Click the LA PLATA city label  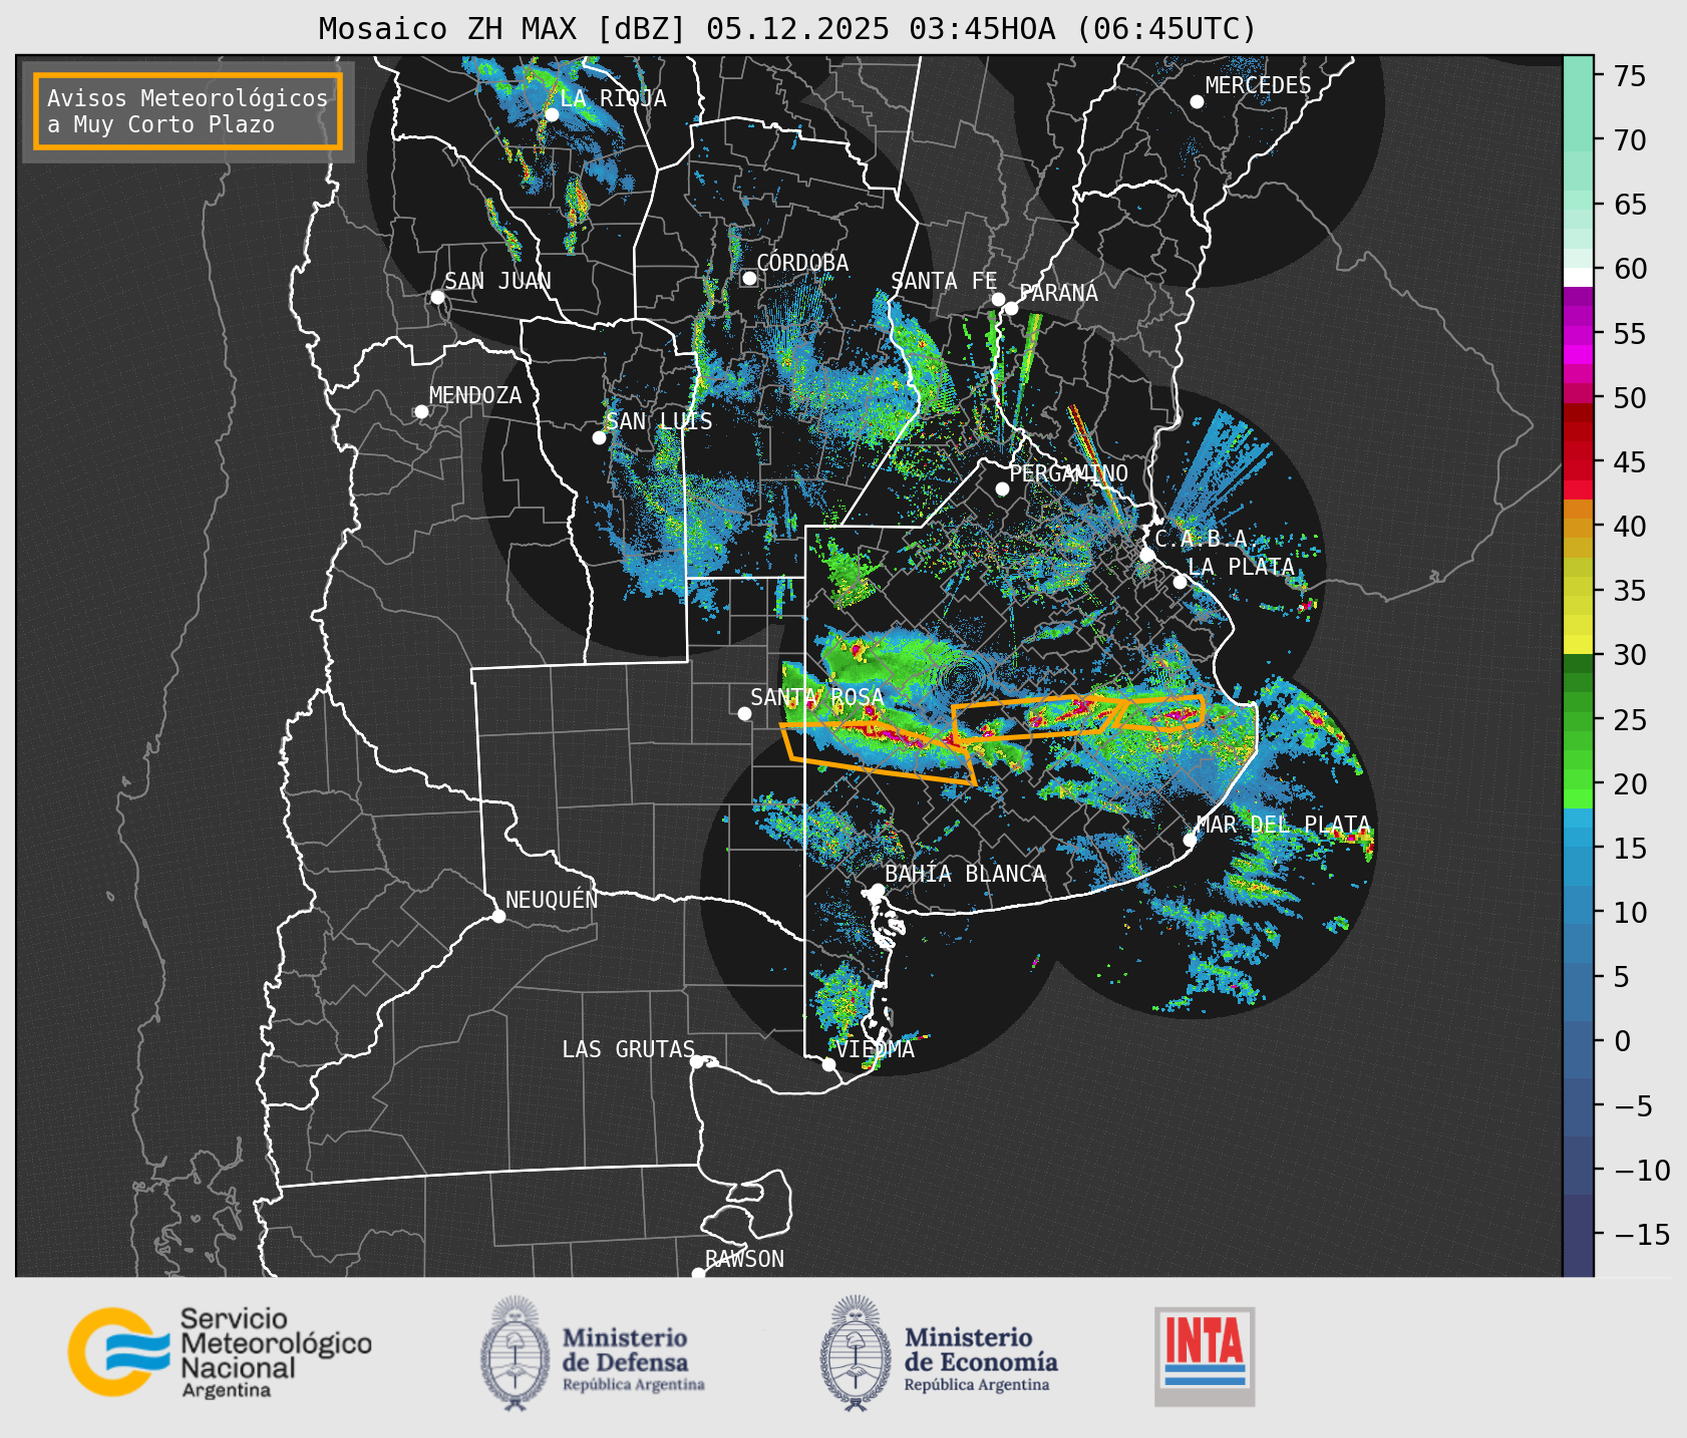point(1240,567)
